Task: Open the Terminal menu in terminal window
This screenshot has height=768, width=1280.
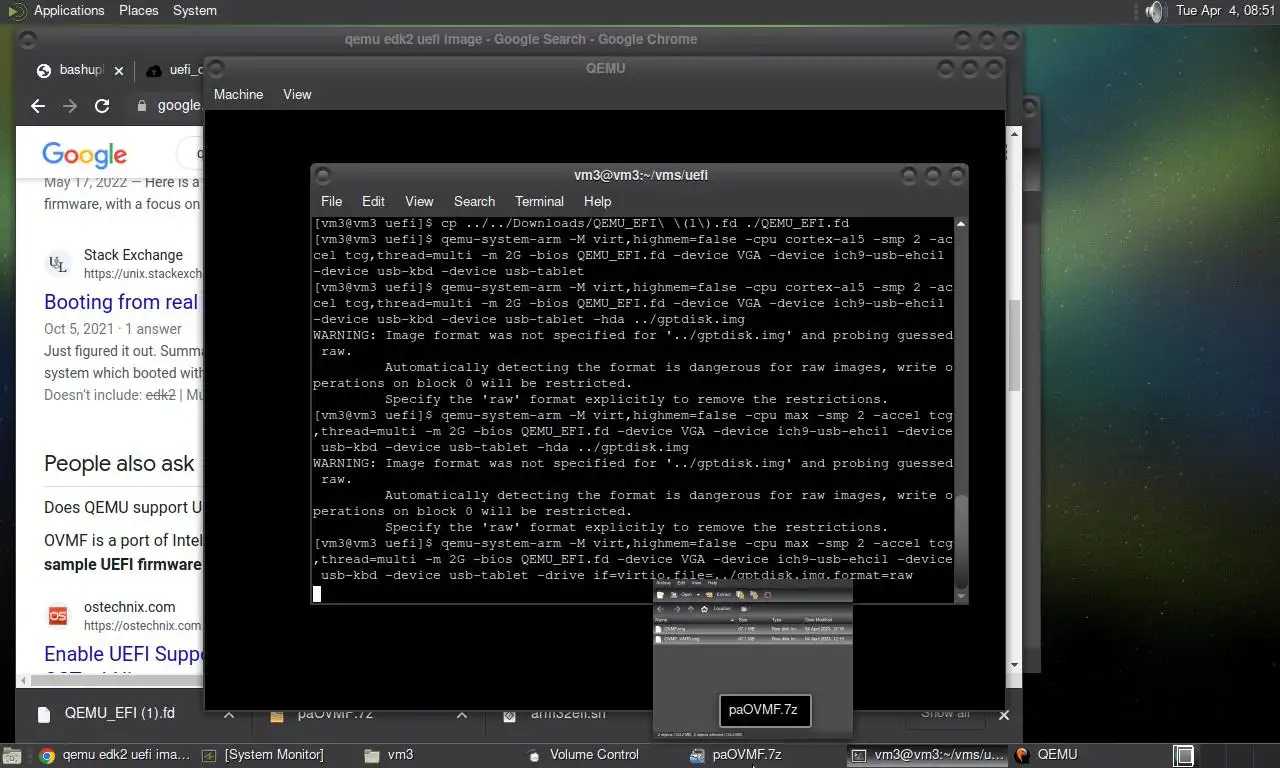Action: (539, 201)
